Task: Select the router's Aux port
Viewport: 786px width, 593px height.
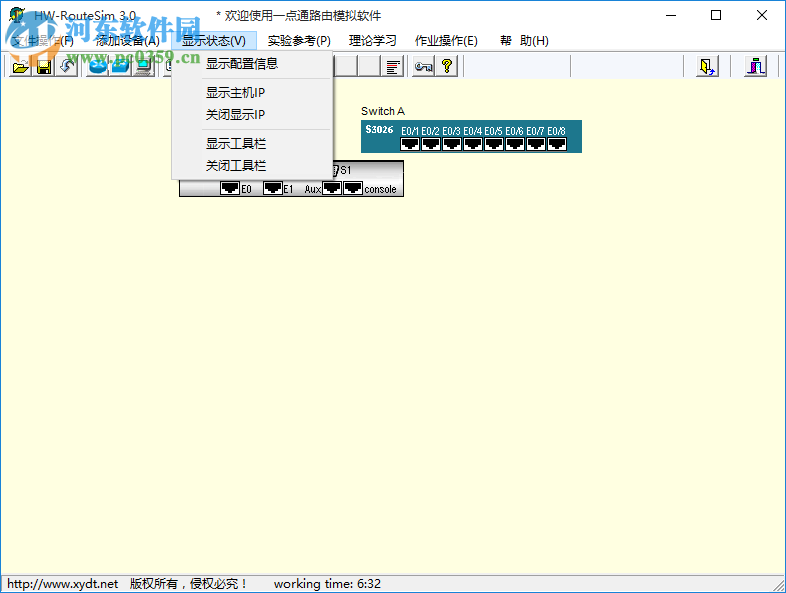Action: click(x=332, y=188)
